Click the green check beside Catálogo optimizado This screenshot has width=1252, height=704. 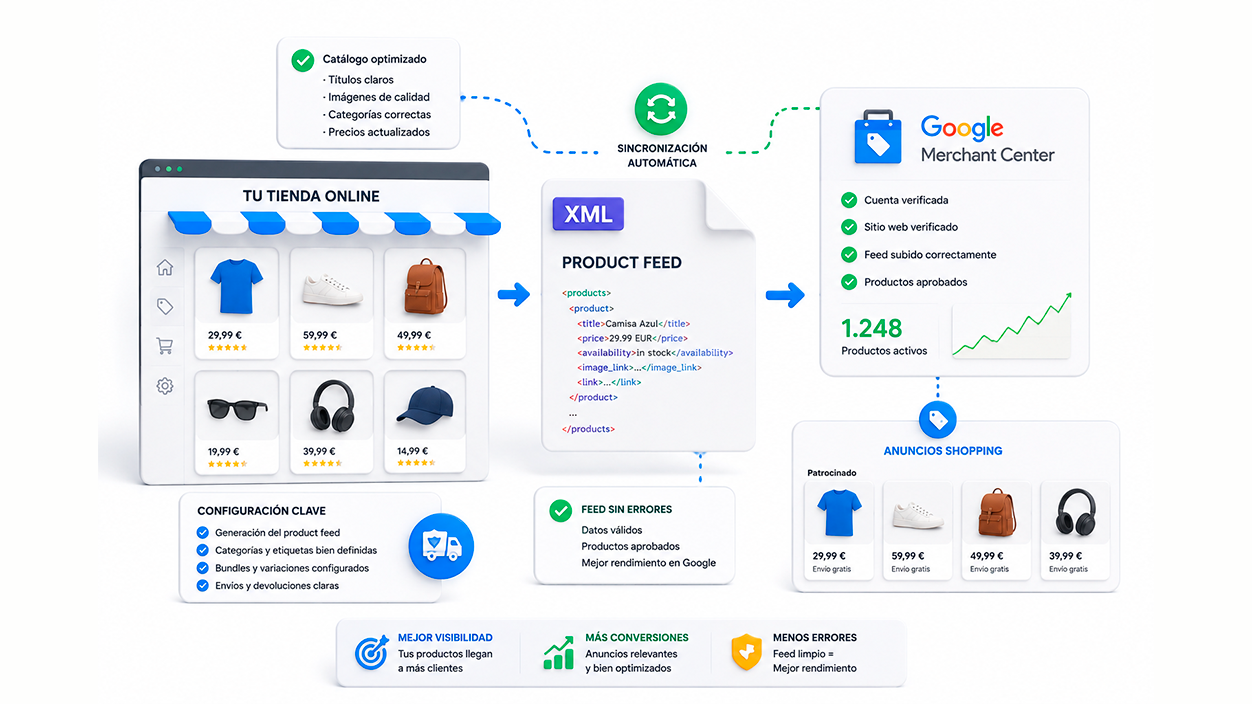[x=302, y=60]
